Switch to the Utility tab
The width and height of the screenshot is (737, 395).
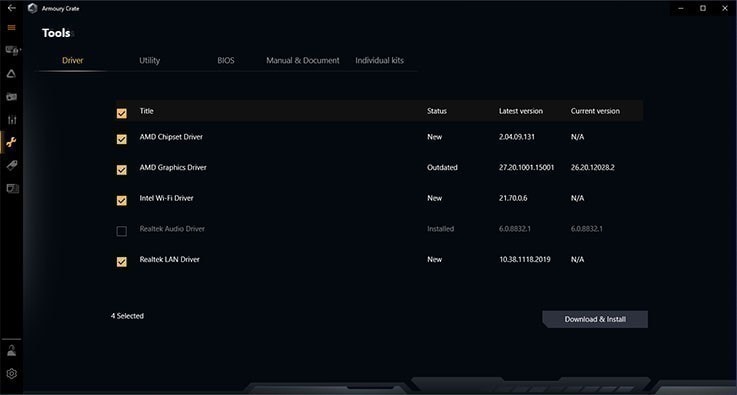tap(149, 60)
